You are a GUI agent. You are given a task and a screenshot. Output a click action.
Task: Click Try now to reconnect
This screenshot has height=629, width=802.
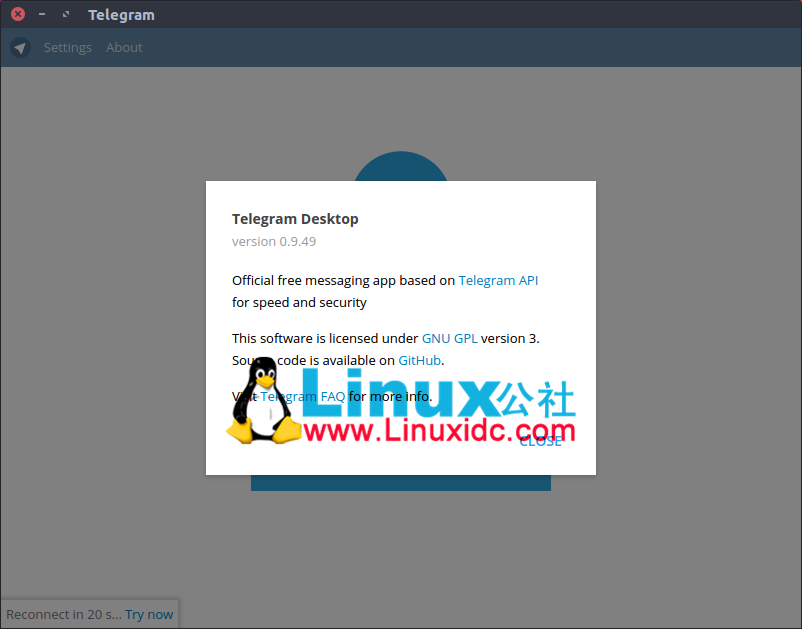tap(149, 614)
